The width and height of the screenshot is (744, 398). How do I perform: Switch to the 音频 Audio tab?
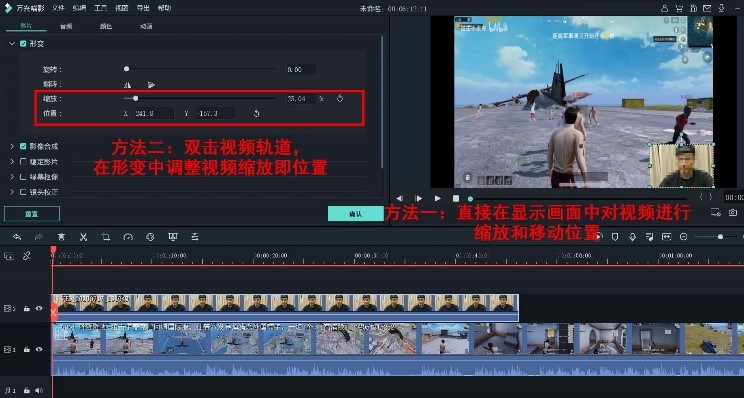66,27
